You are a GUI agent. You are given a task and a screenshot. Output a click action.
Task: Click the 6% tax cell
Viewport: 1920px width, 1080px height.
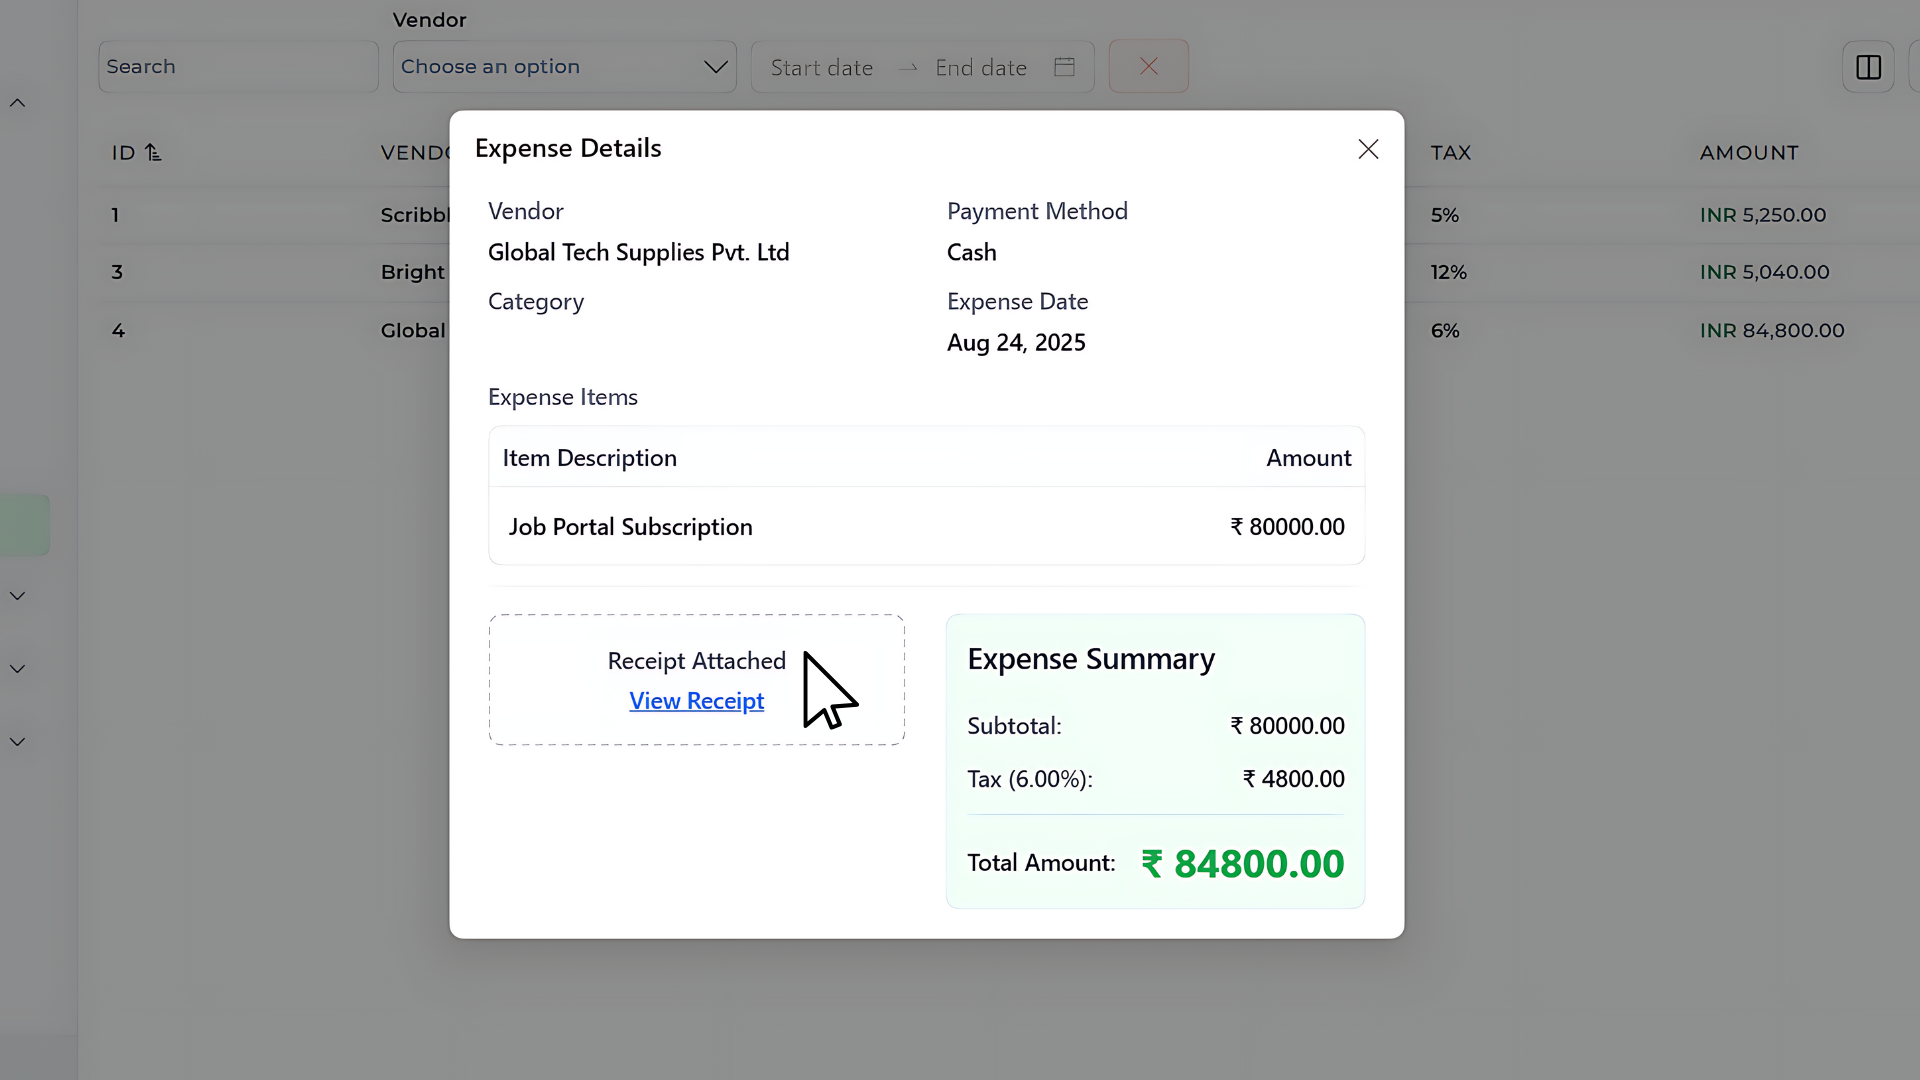click(x=1444, y=330)
